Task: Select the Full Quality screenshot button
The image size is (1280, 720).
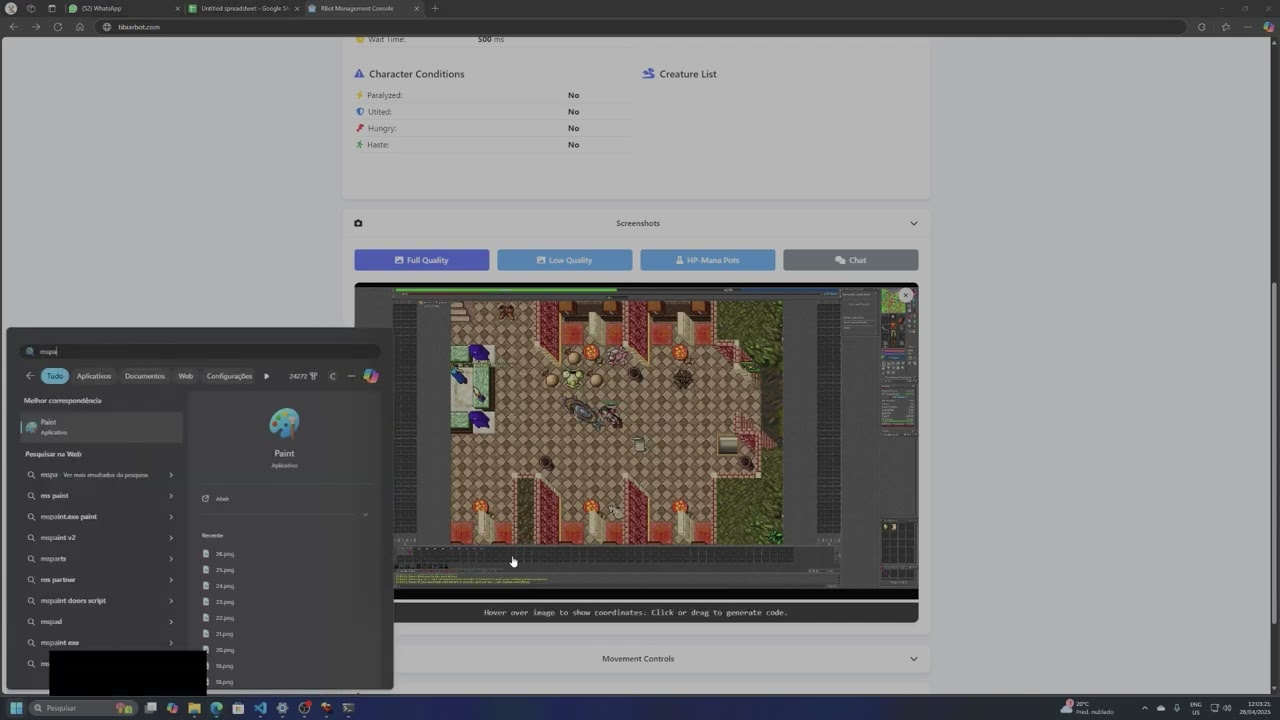Action: (x=421, y=260)
